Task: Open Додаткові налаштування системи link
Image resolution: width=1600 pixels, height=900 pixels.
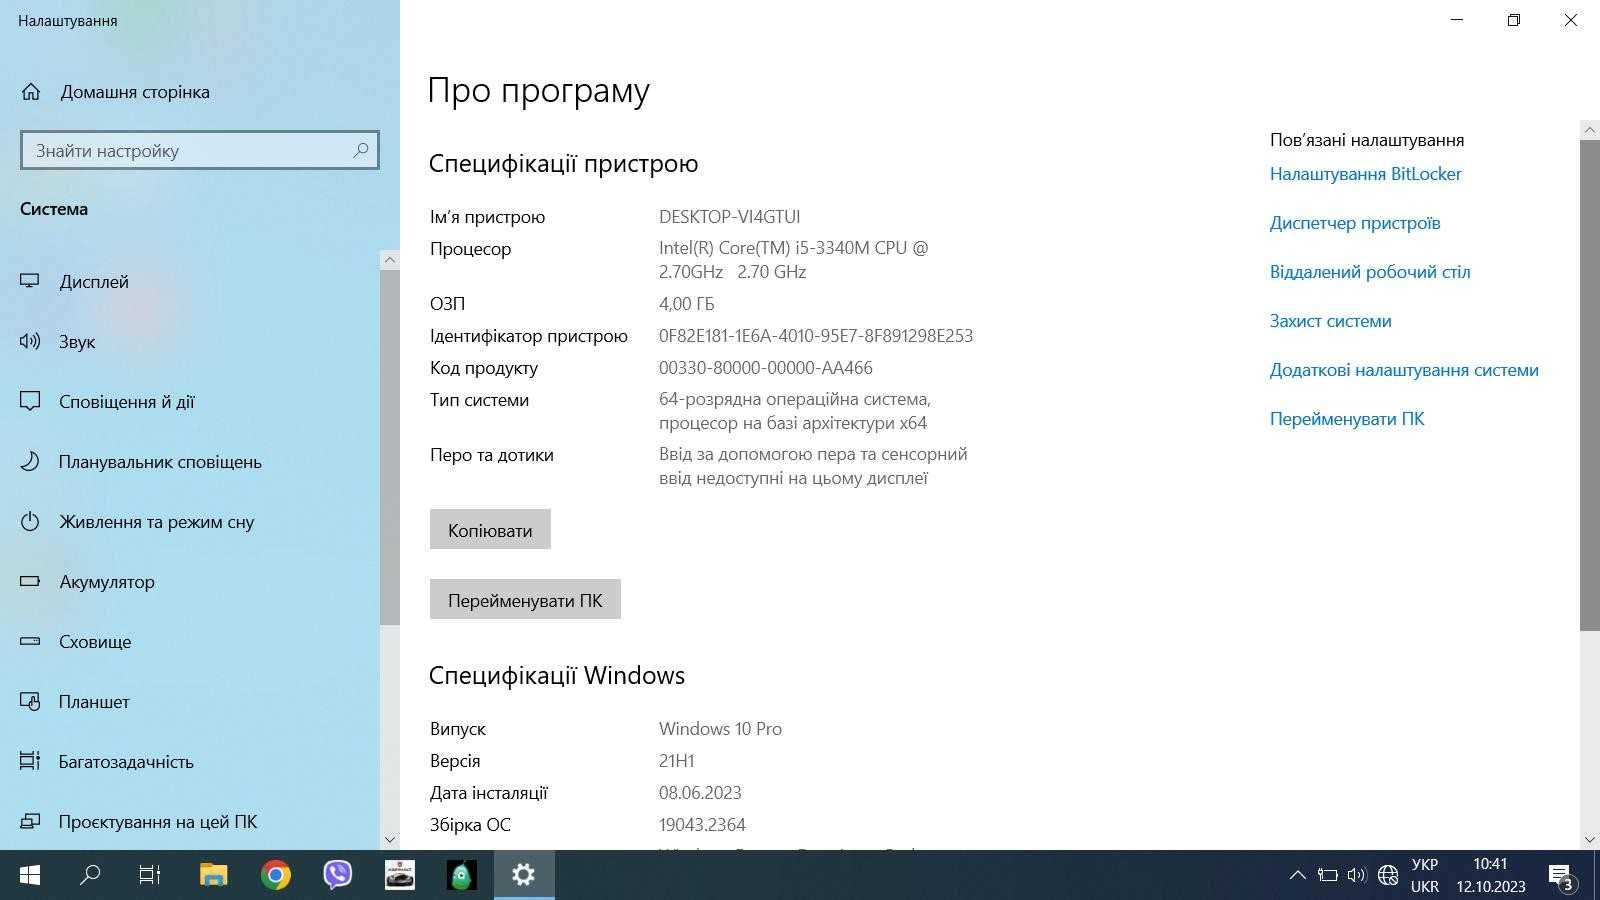Action: [x=1404, y=370]
